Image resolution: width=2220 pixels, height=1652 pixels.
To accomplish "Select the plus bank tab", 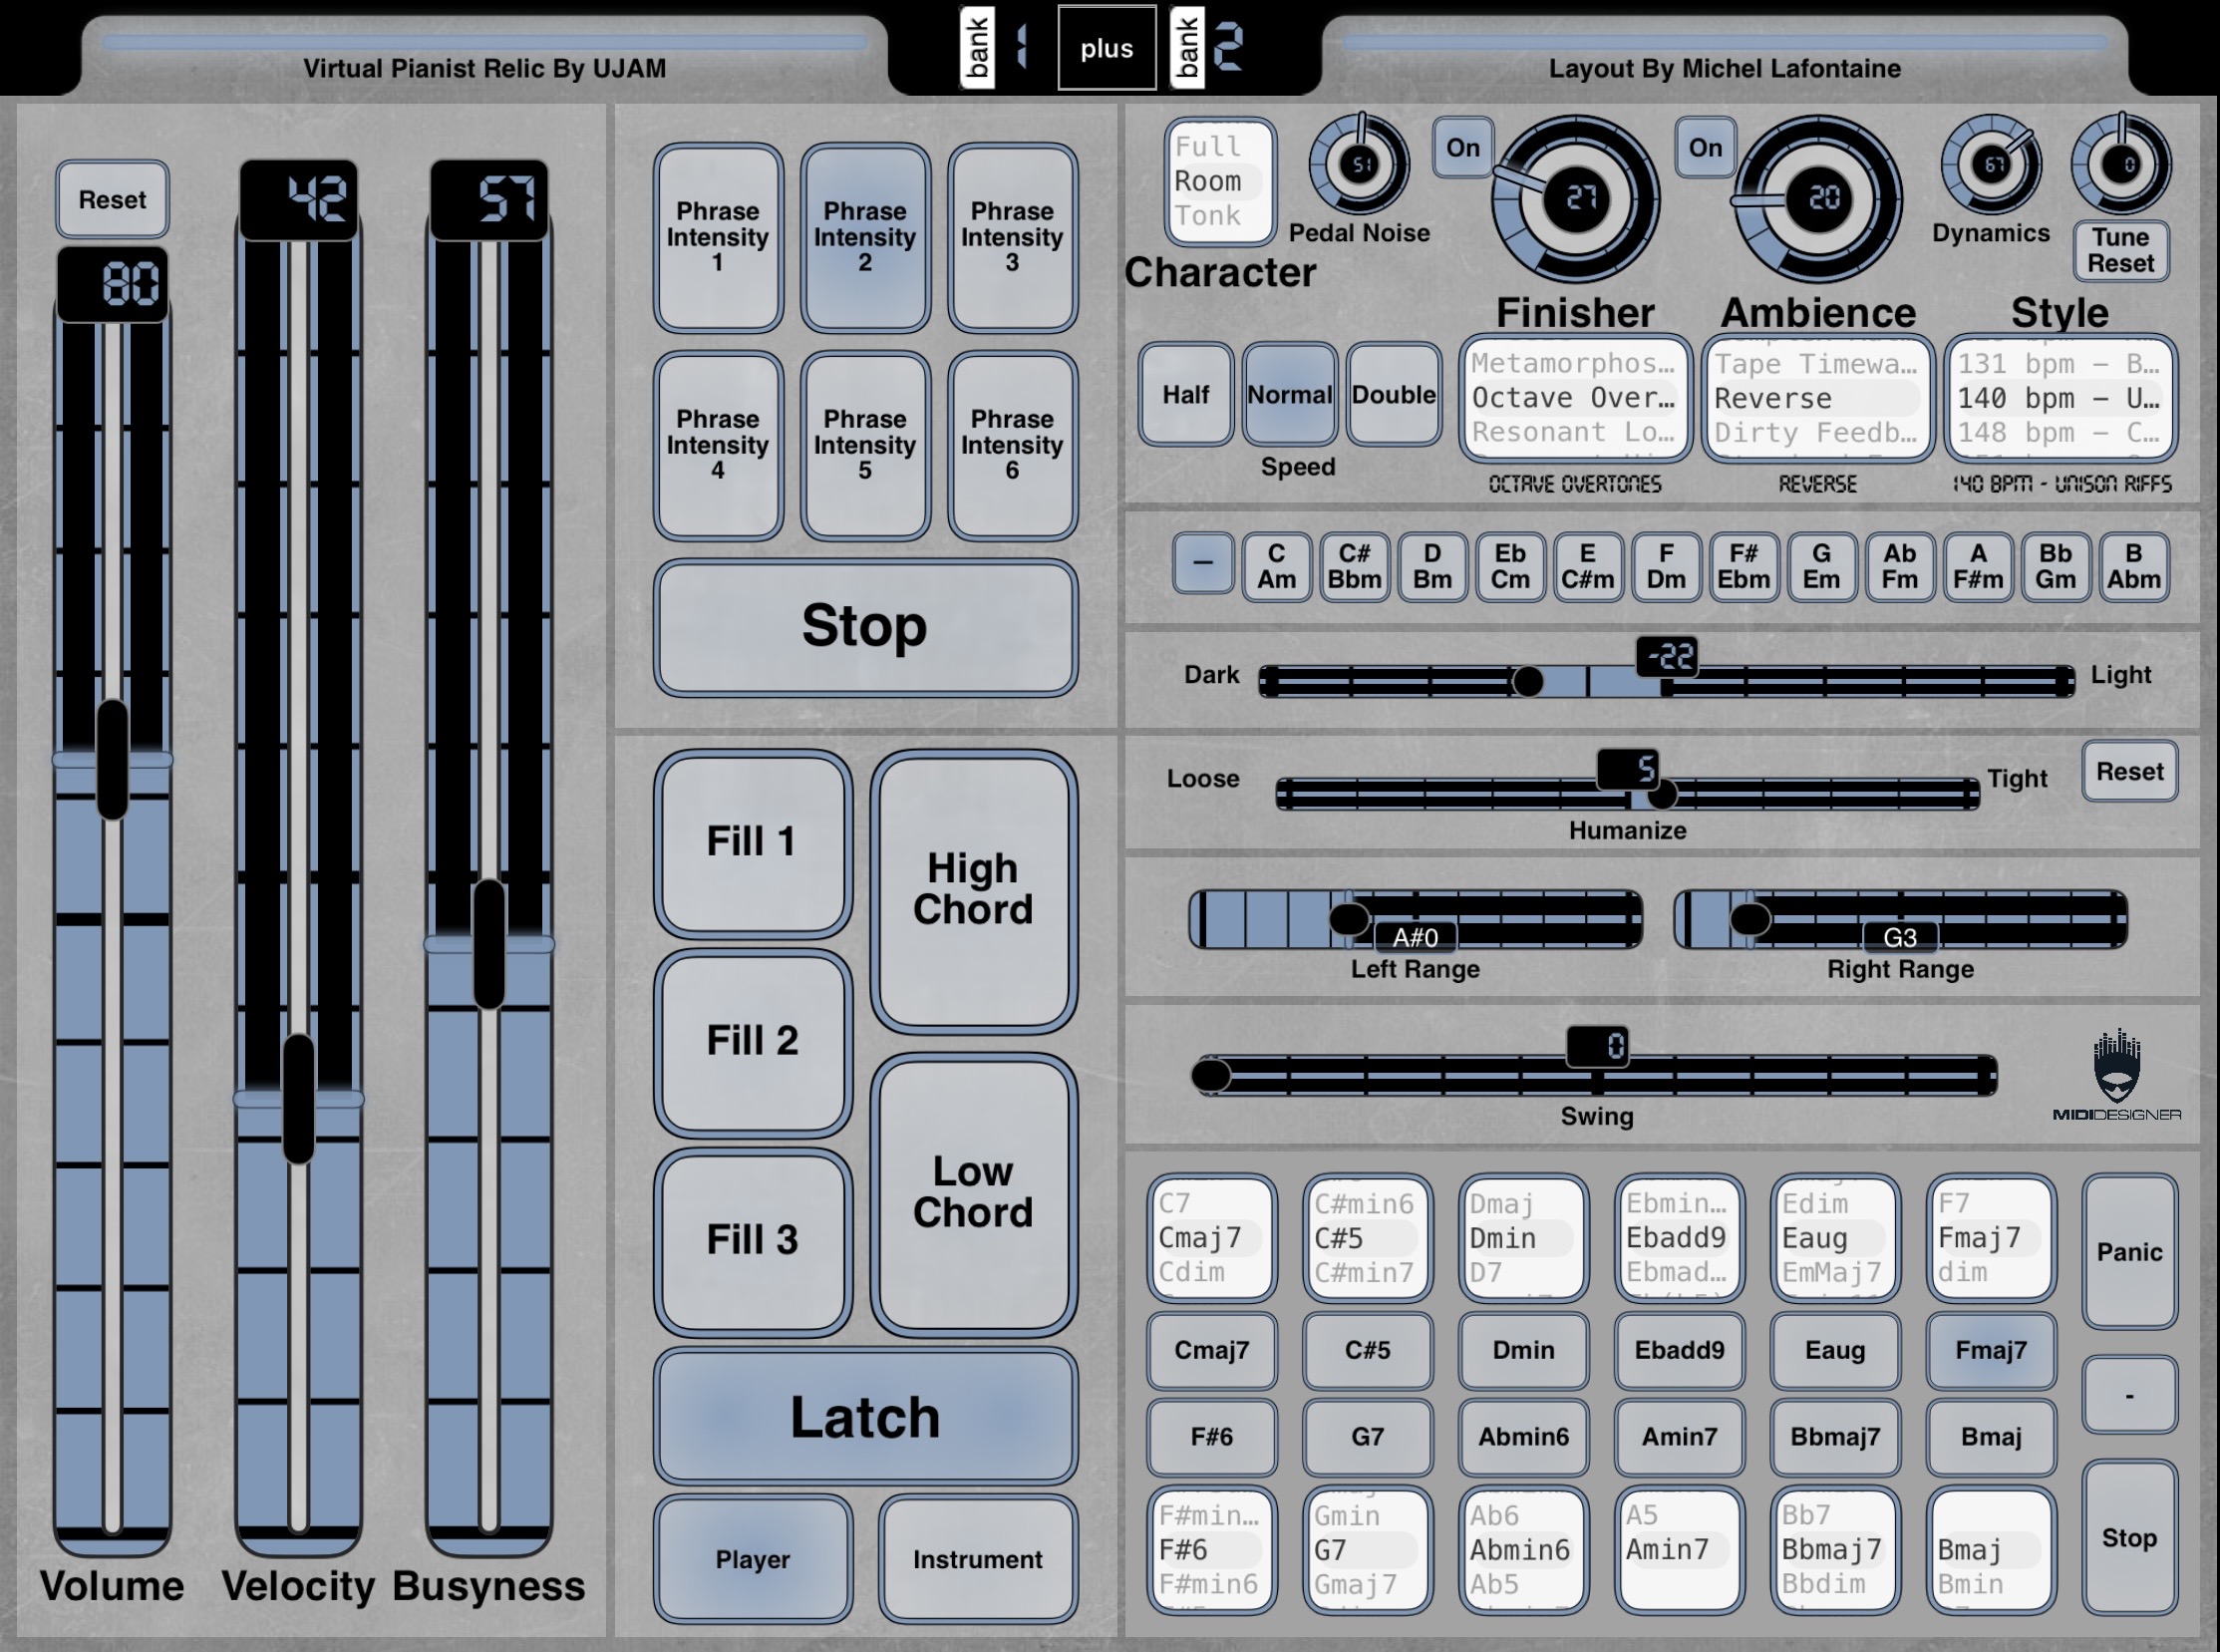I will coord(1107,47).
